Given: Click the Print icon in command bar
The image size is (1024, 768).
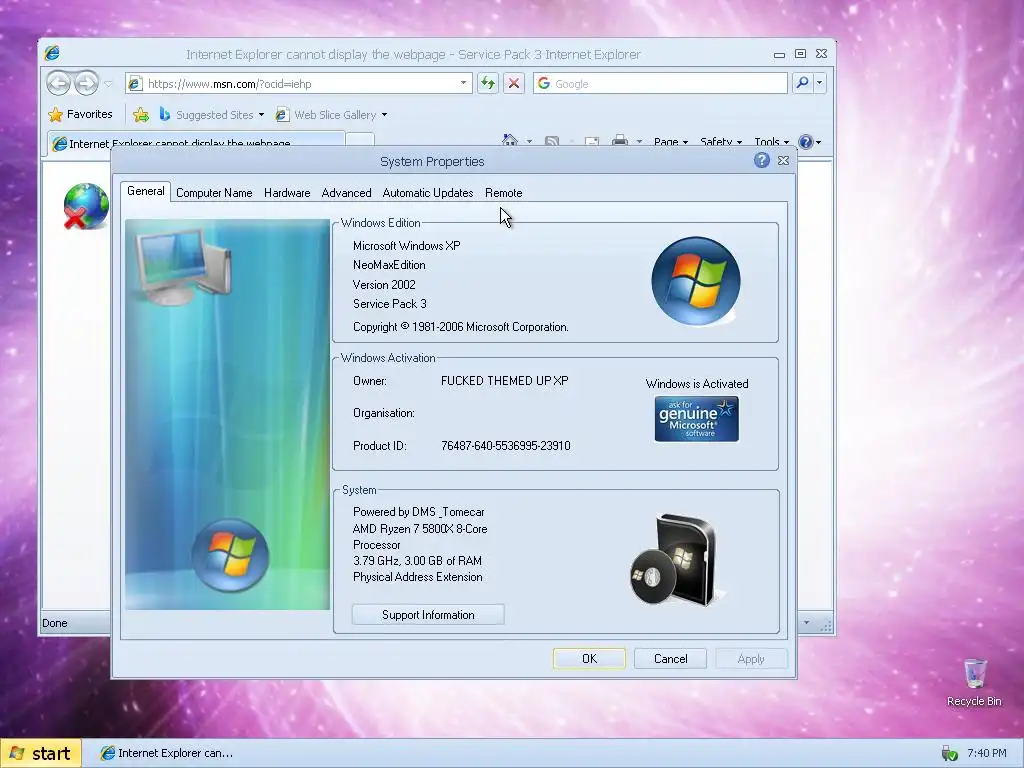Looking at the screenshot, I should 620,141.
